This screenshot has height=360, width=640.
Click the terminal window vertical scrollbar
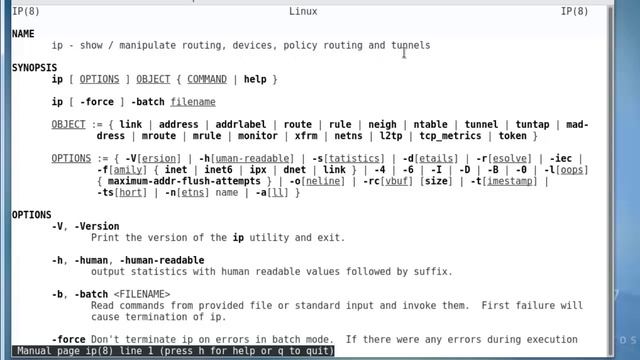[x=611, y=180]
